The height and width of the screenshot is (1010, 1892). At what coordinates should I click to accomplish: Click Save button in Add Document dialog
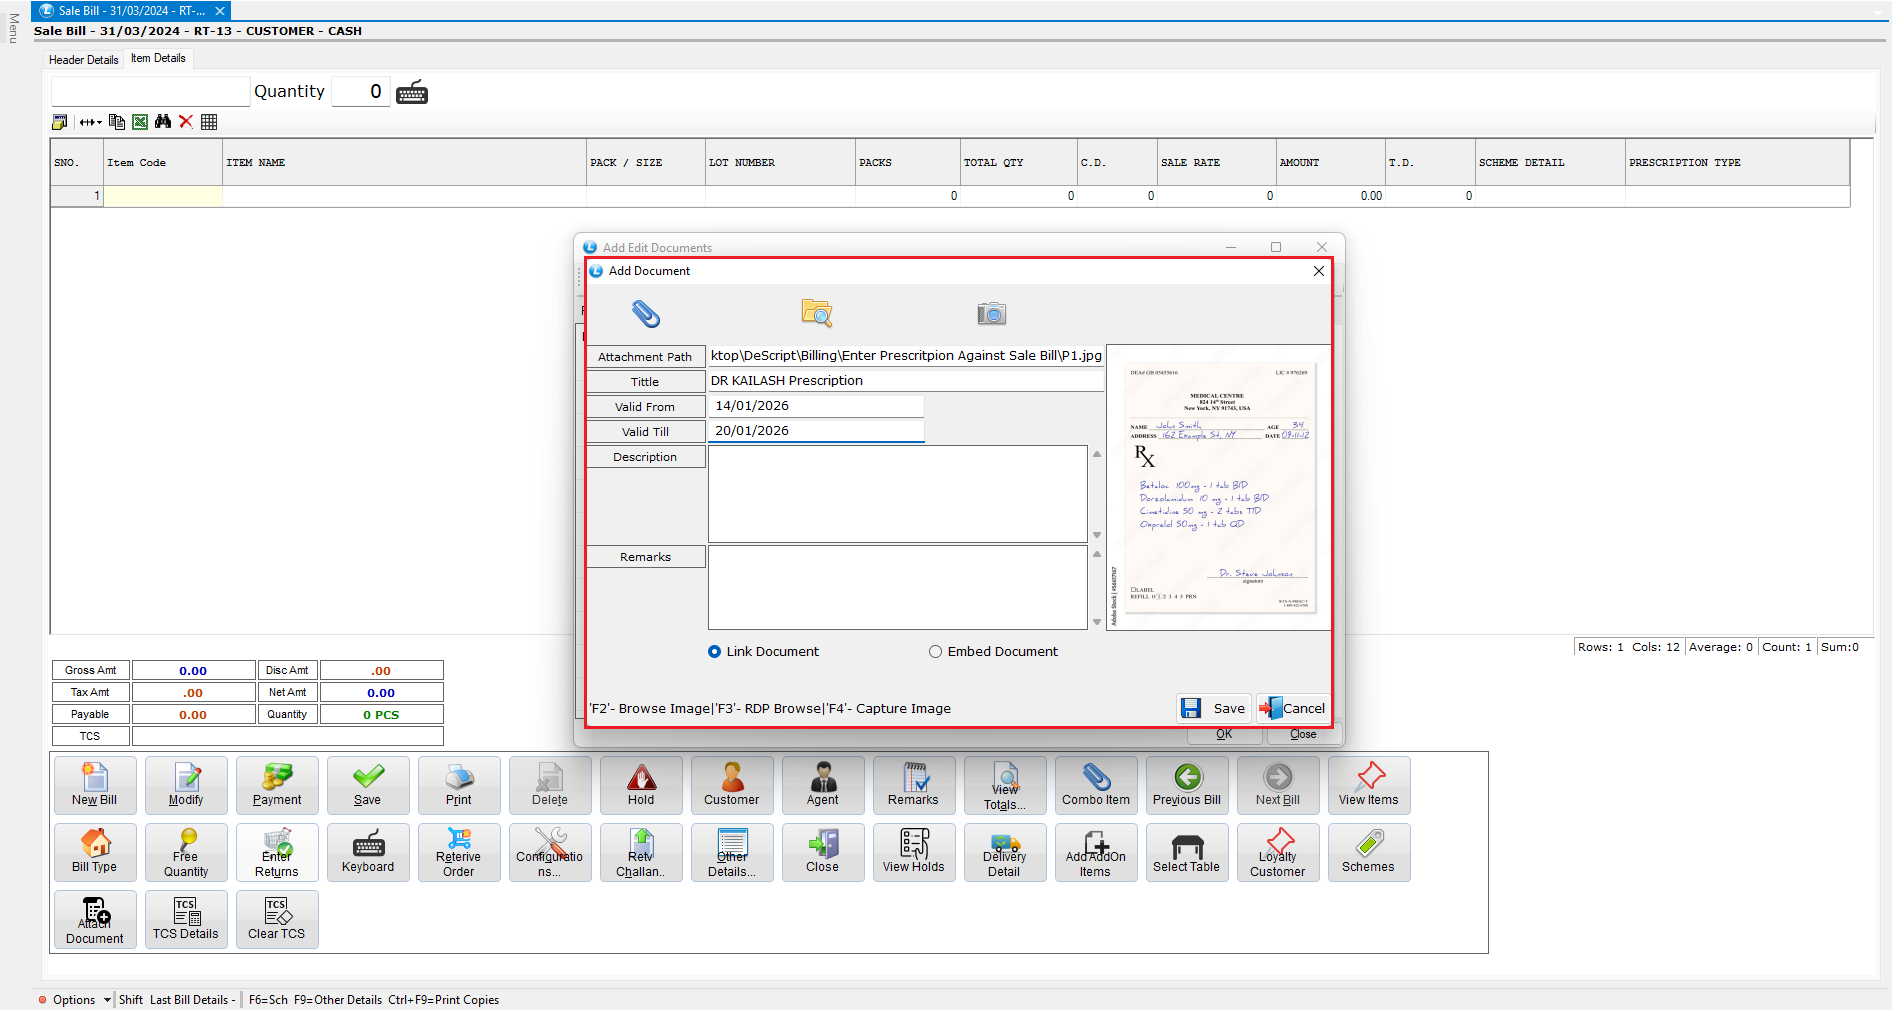tap(1214, 708)
